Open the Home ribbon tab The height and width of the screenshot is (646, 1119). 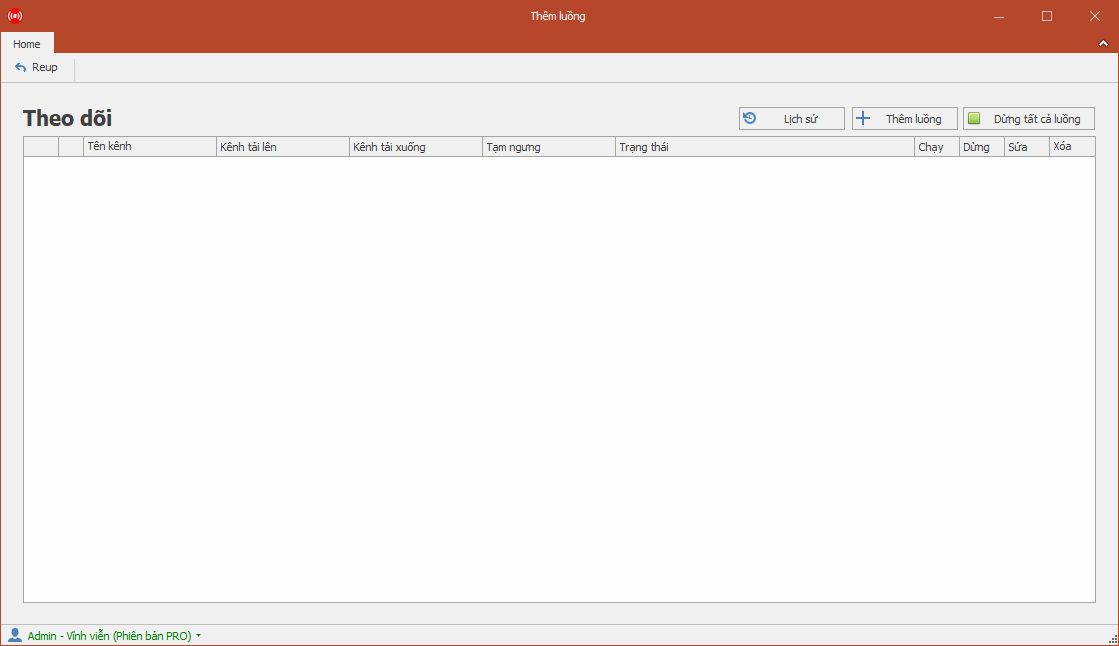(27, 44)
